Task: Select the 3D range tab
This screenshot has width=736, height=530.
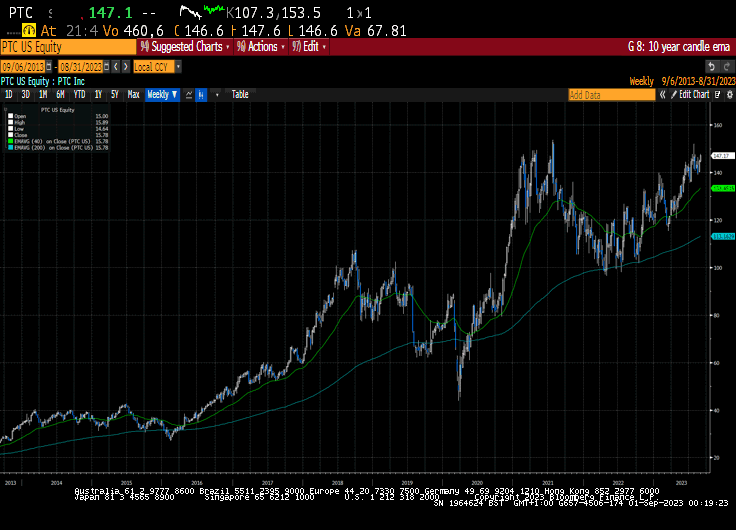Action: [25, 95]
